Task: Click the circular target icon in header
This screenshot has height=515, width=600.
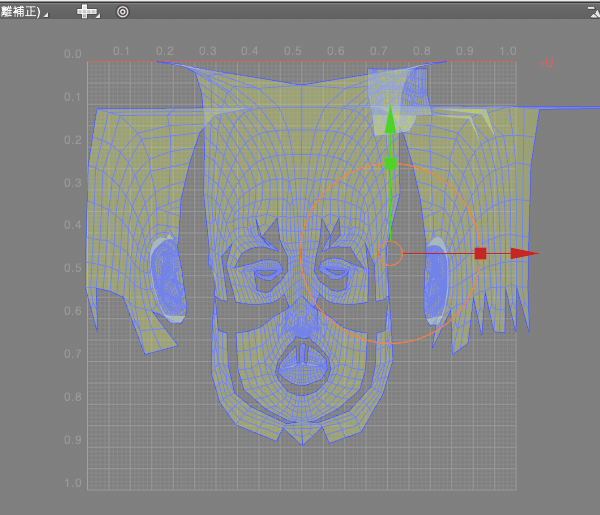Action: point(123,11)
